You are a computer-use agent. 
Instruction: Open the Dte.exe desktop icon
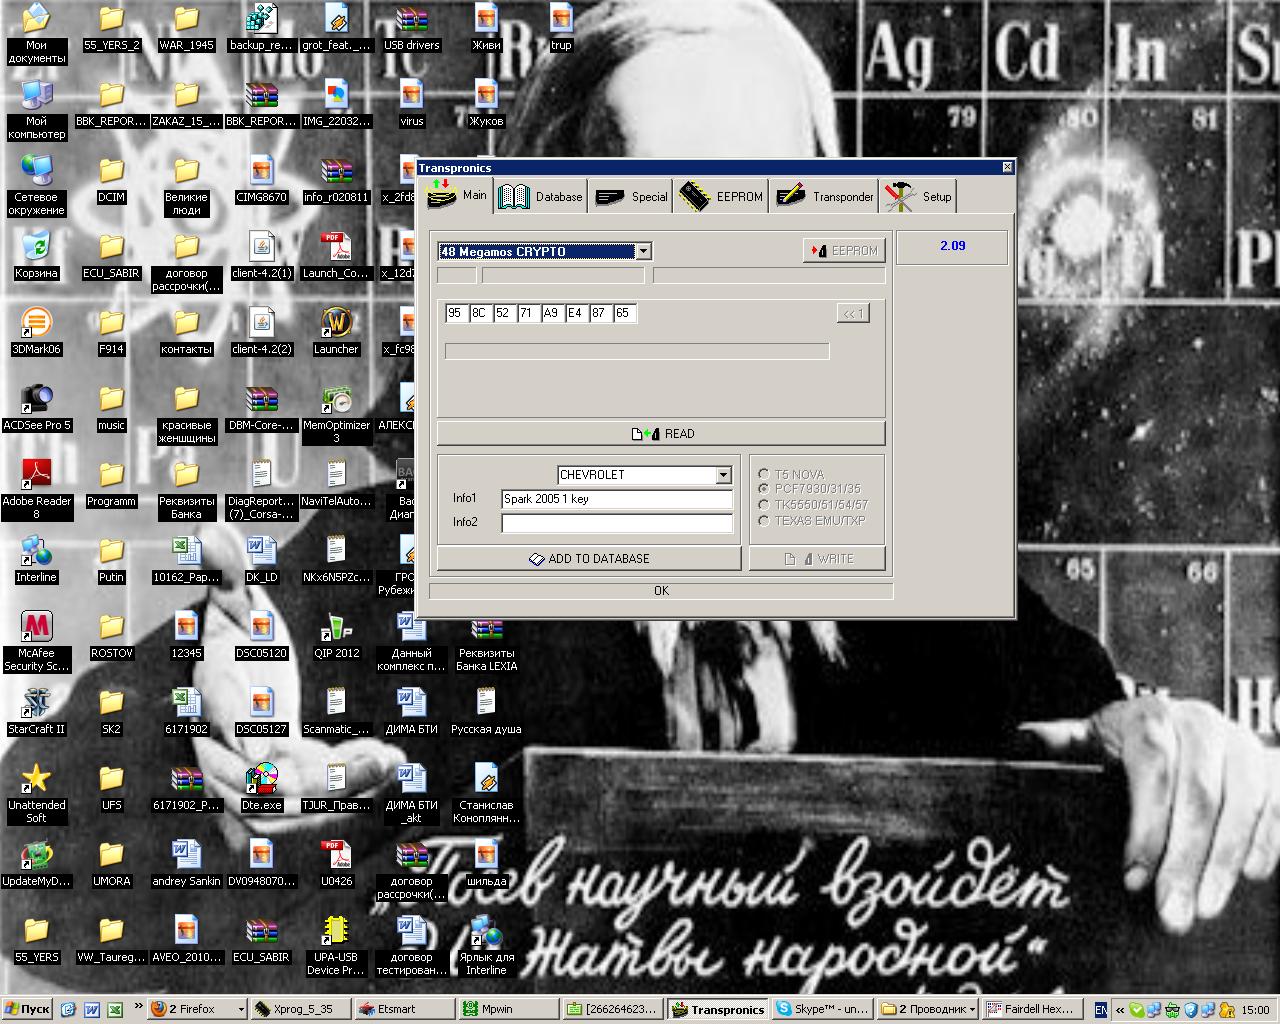[x=261, y=787]
